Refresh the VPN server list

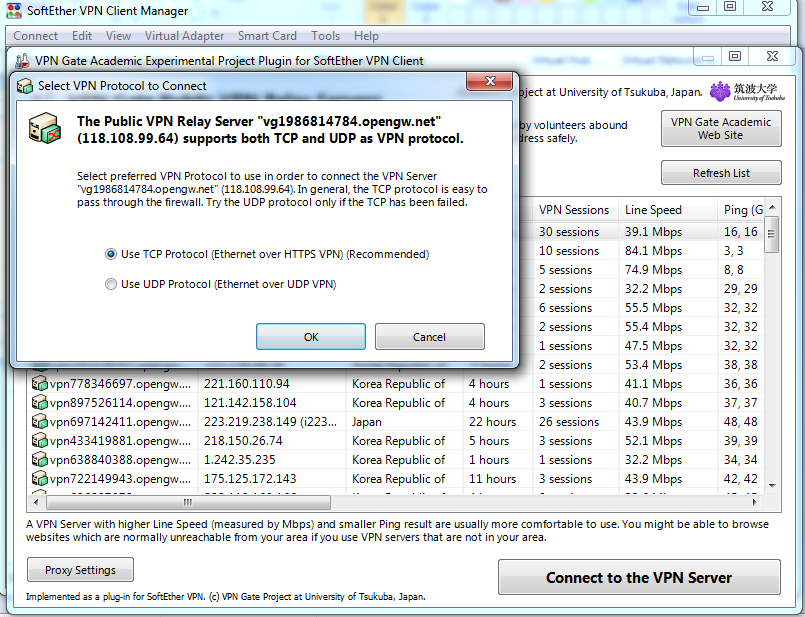721,173
